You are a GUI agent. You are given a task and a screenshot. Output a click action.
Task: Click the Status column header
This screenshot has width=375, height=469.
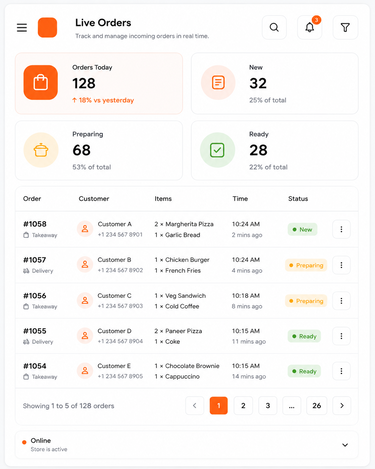pos(298,199)
